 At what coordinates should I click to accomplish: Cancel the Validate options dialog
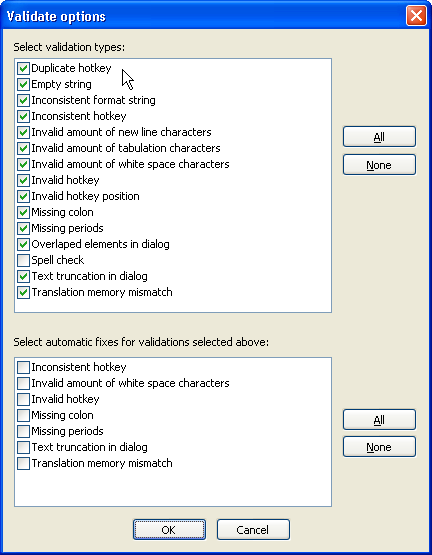(x=253, y=530)
